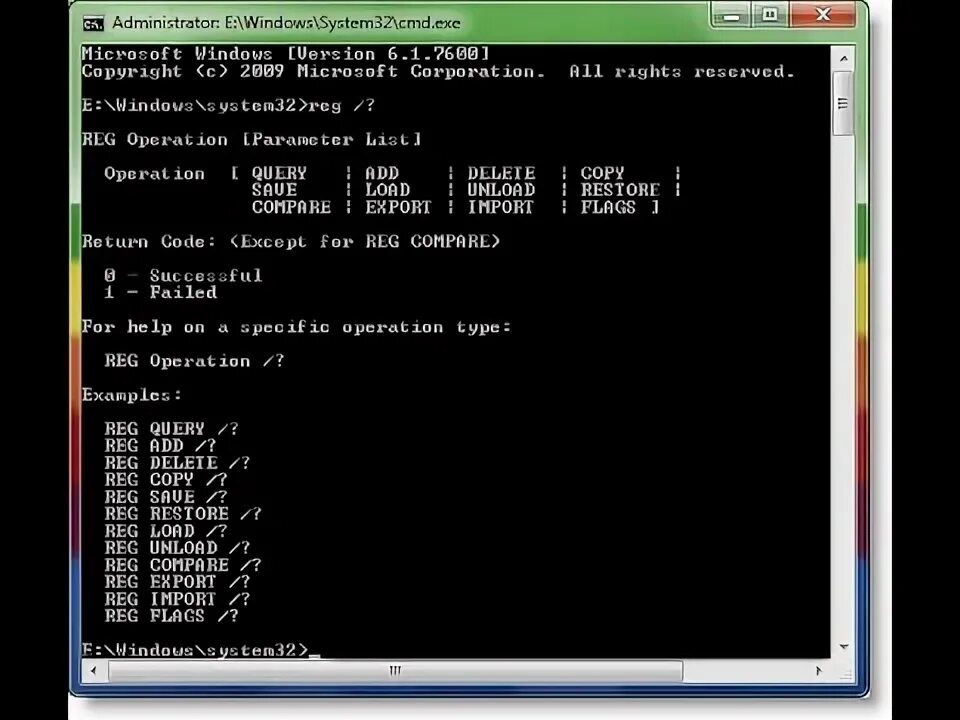This screenshot has height=720, width=960.
Task: Maximize the Administrator cmd.exe window
Action: click(770, 15)
